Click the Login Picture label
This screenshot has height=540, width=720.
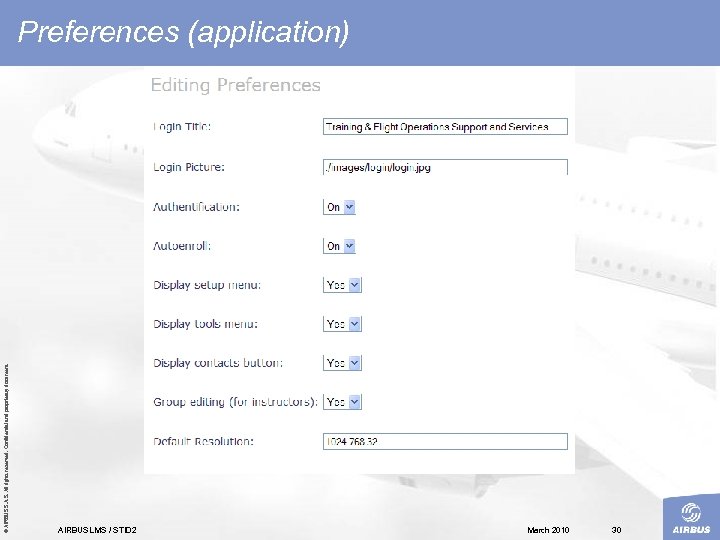click(x=189, y=167)
